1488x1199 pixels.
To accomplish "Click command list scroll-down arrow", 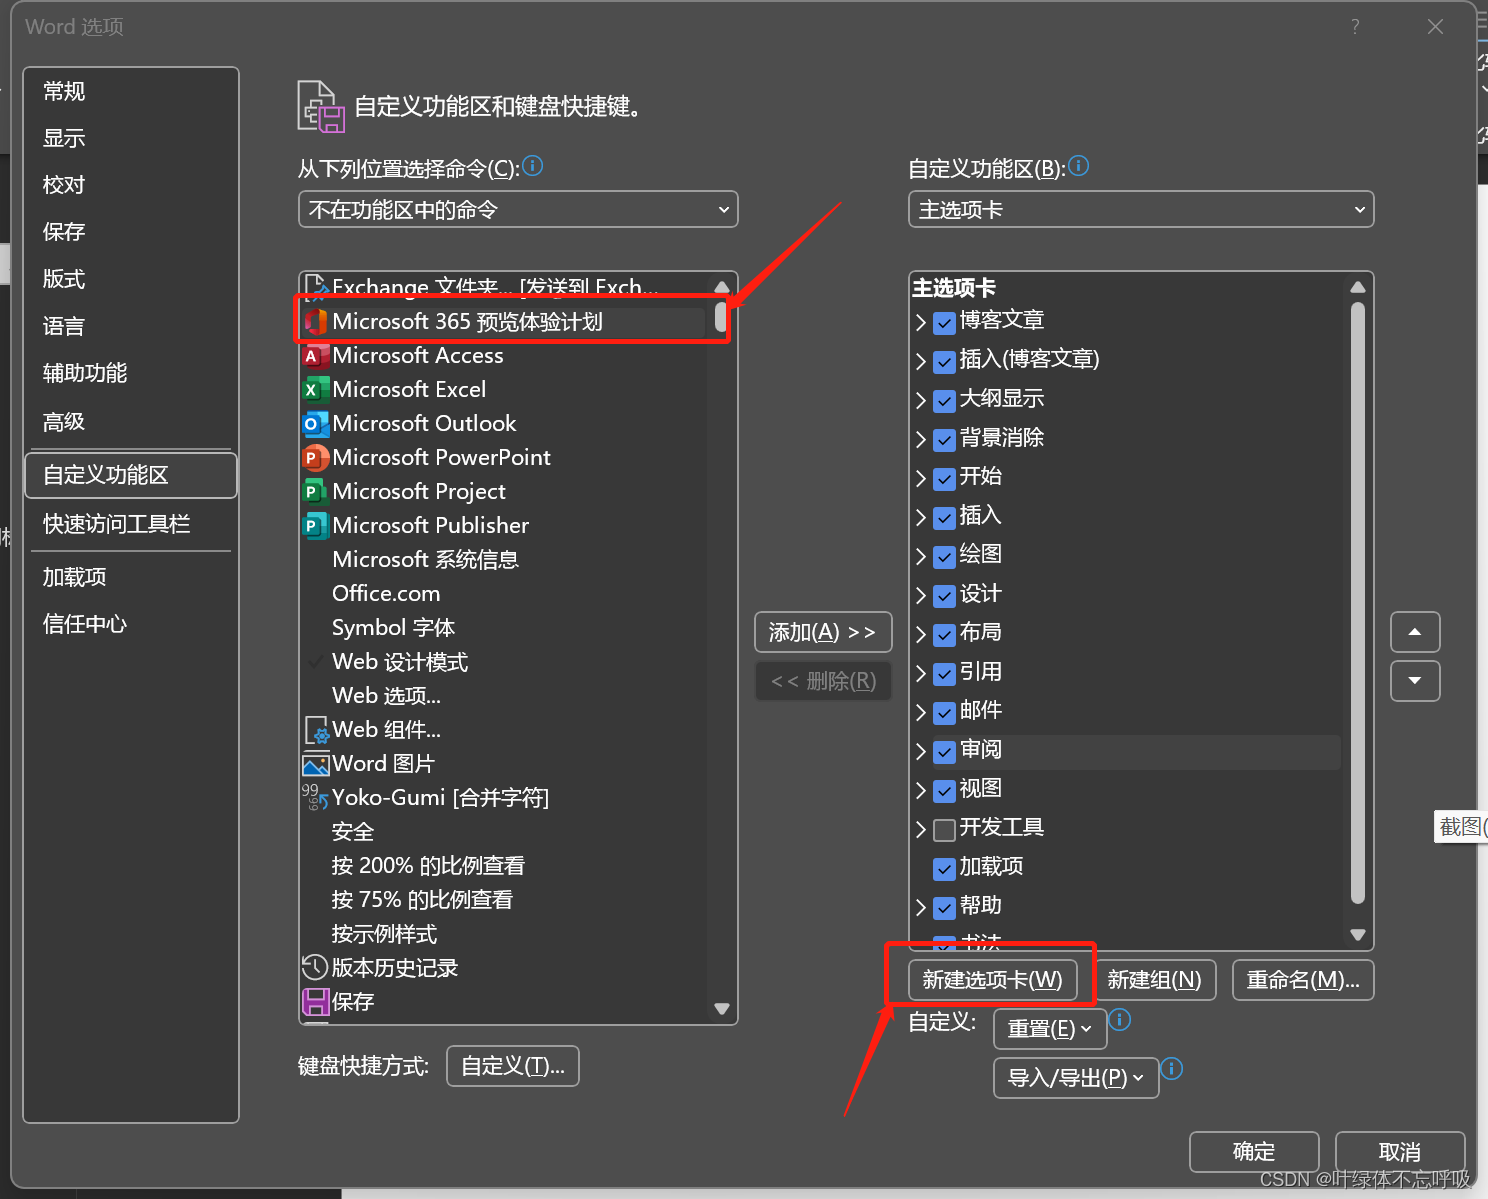I will point(722,1009).
